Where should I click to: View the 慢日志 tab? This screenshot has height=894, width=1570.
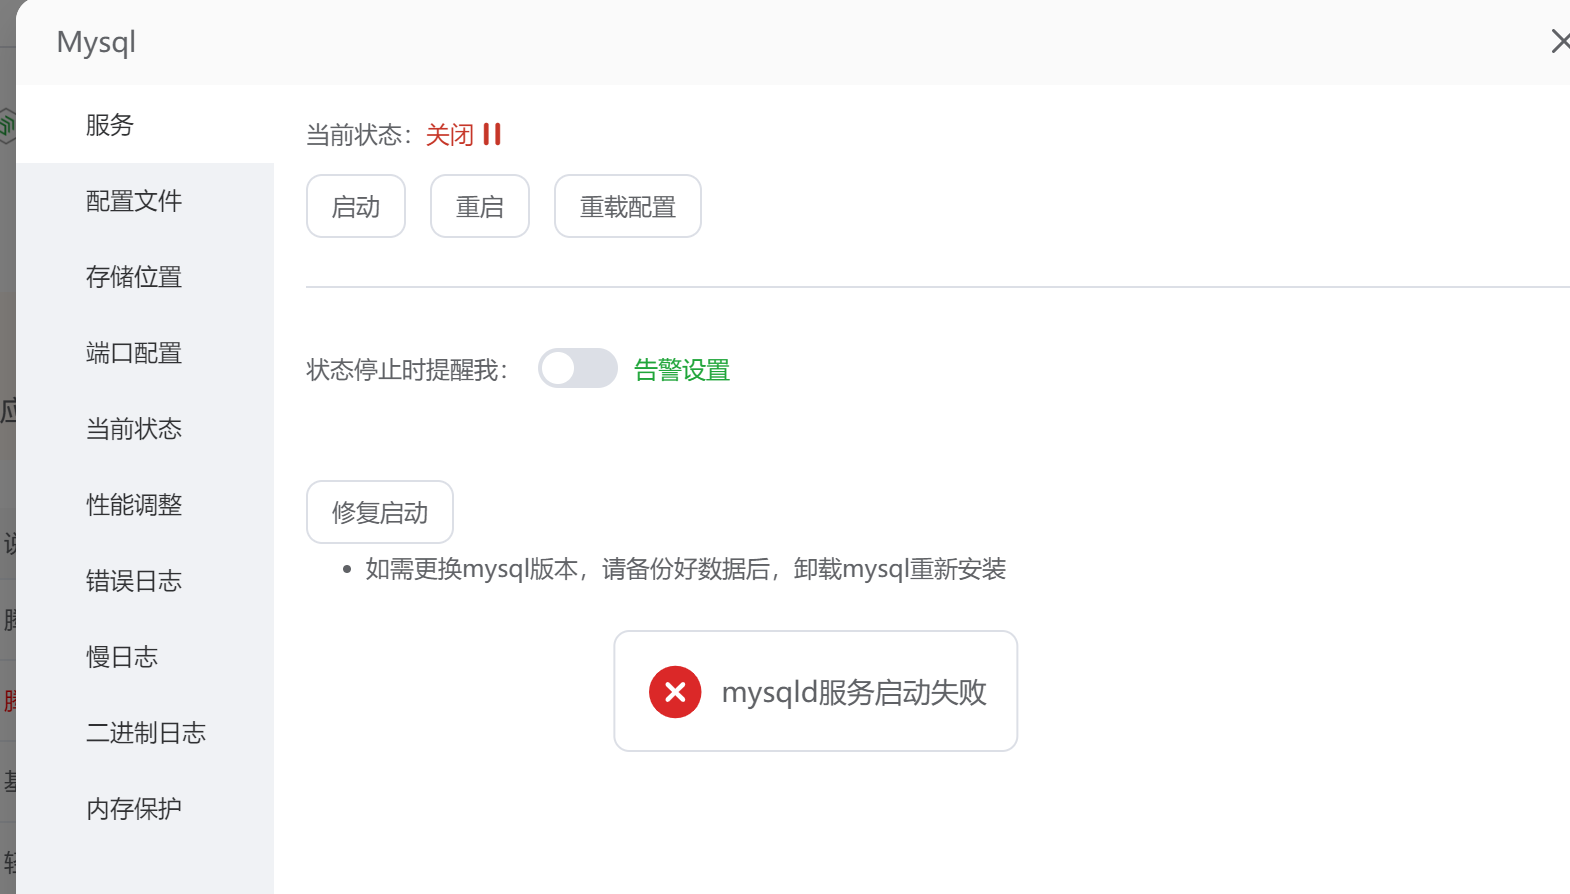tap(145, 657)
